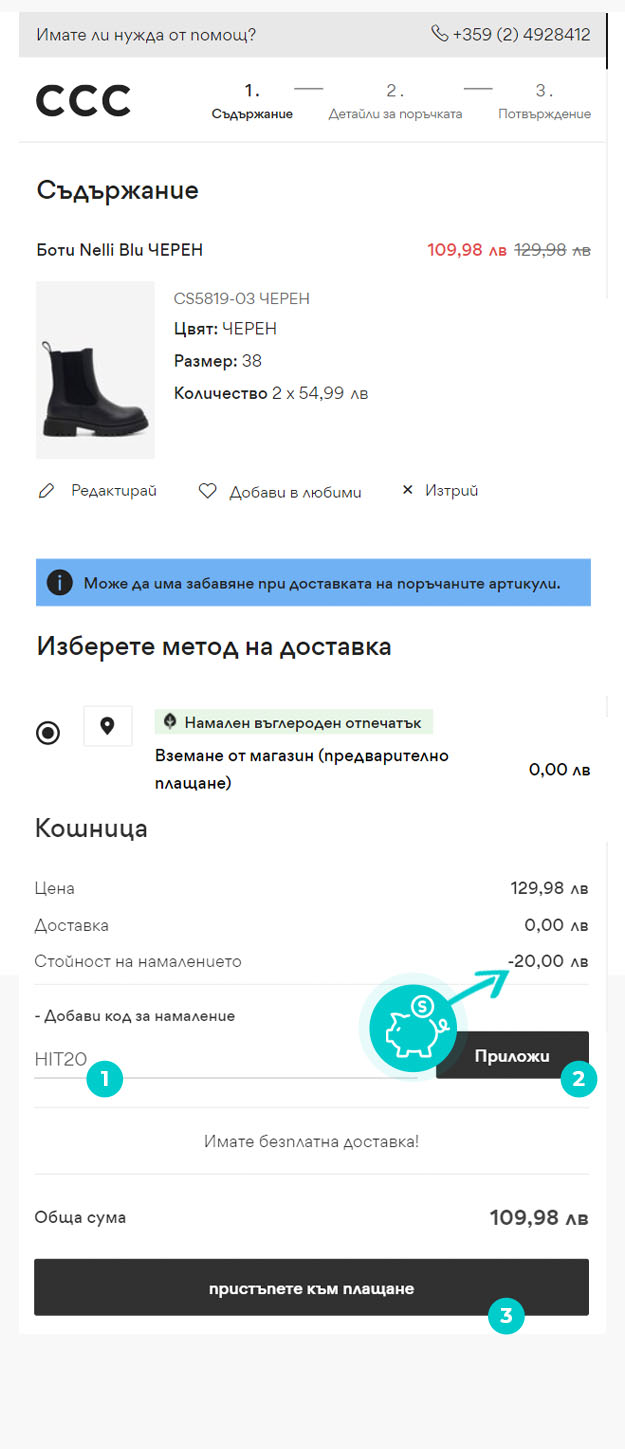Go to step 3 Потвърждение

tap(544, 102)
